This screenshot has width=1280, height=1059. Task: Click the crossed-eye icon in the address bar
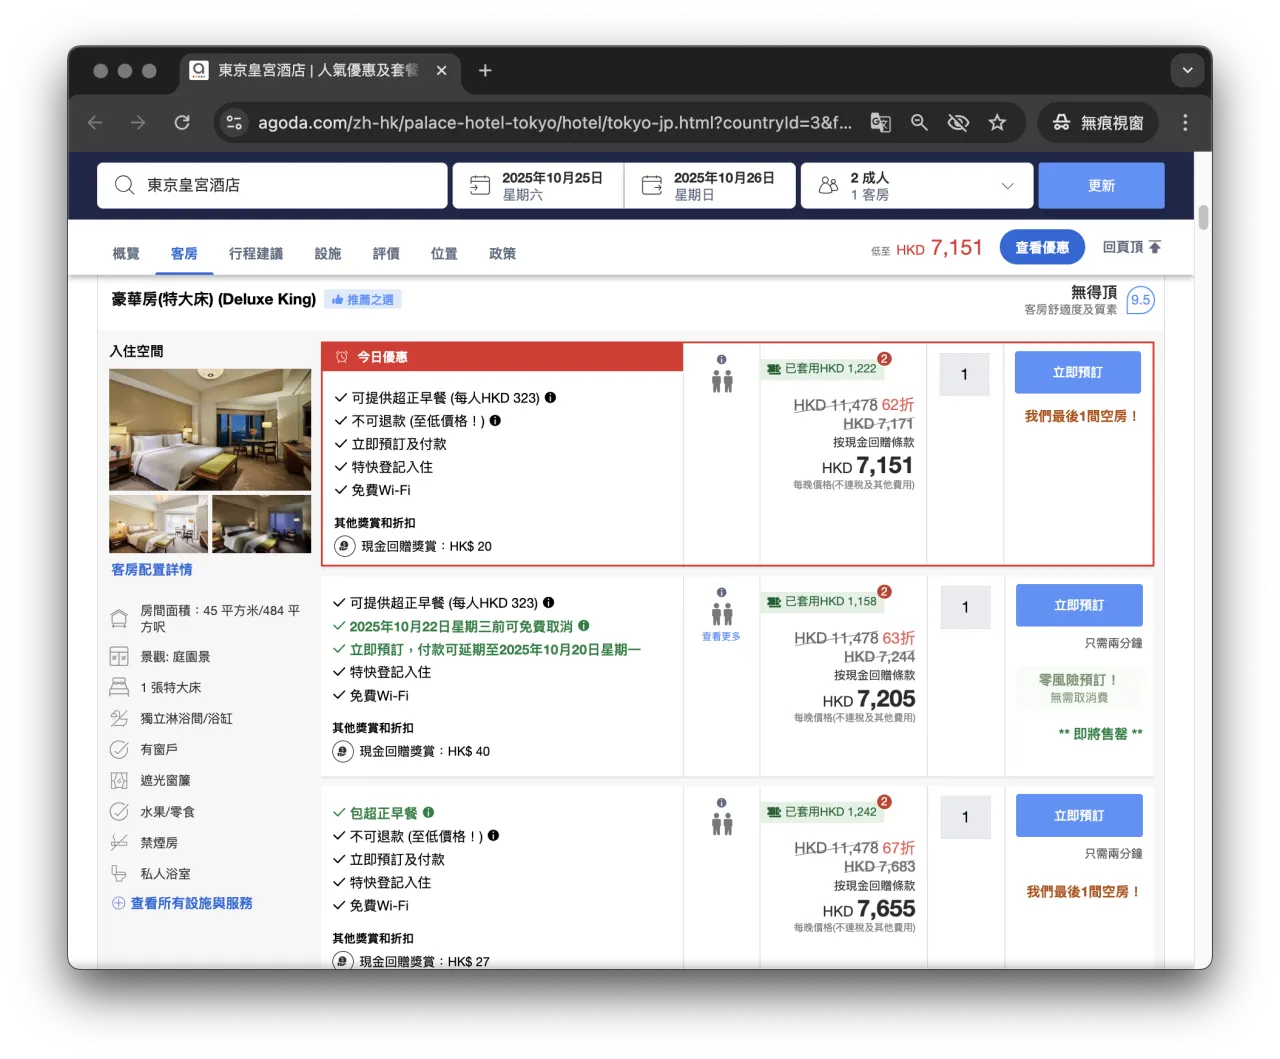(x=957, y=122)
